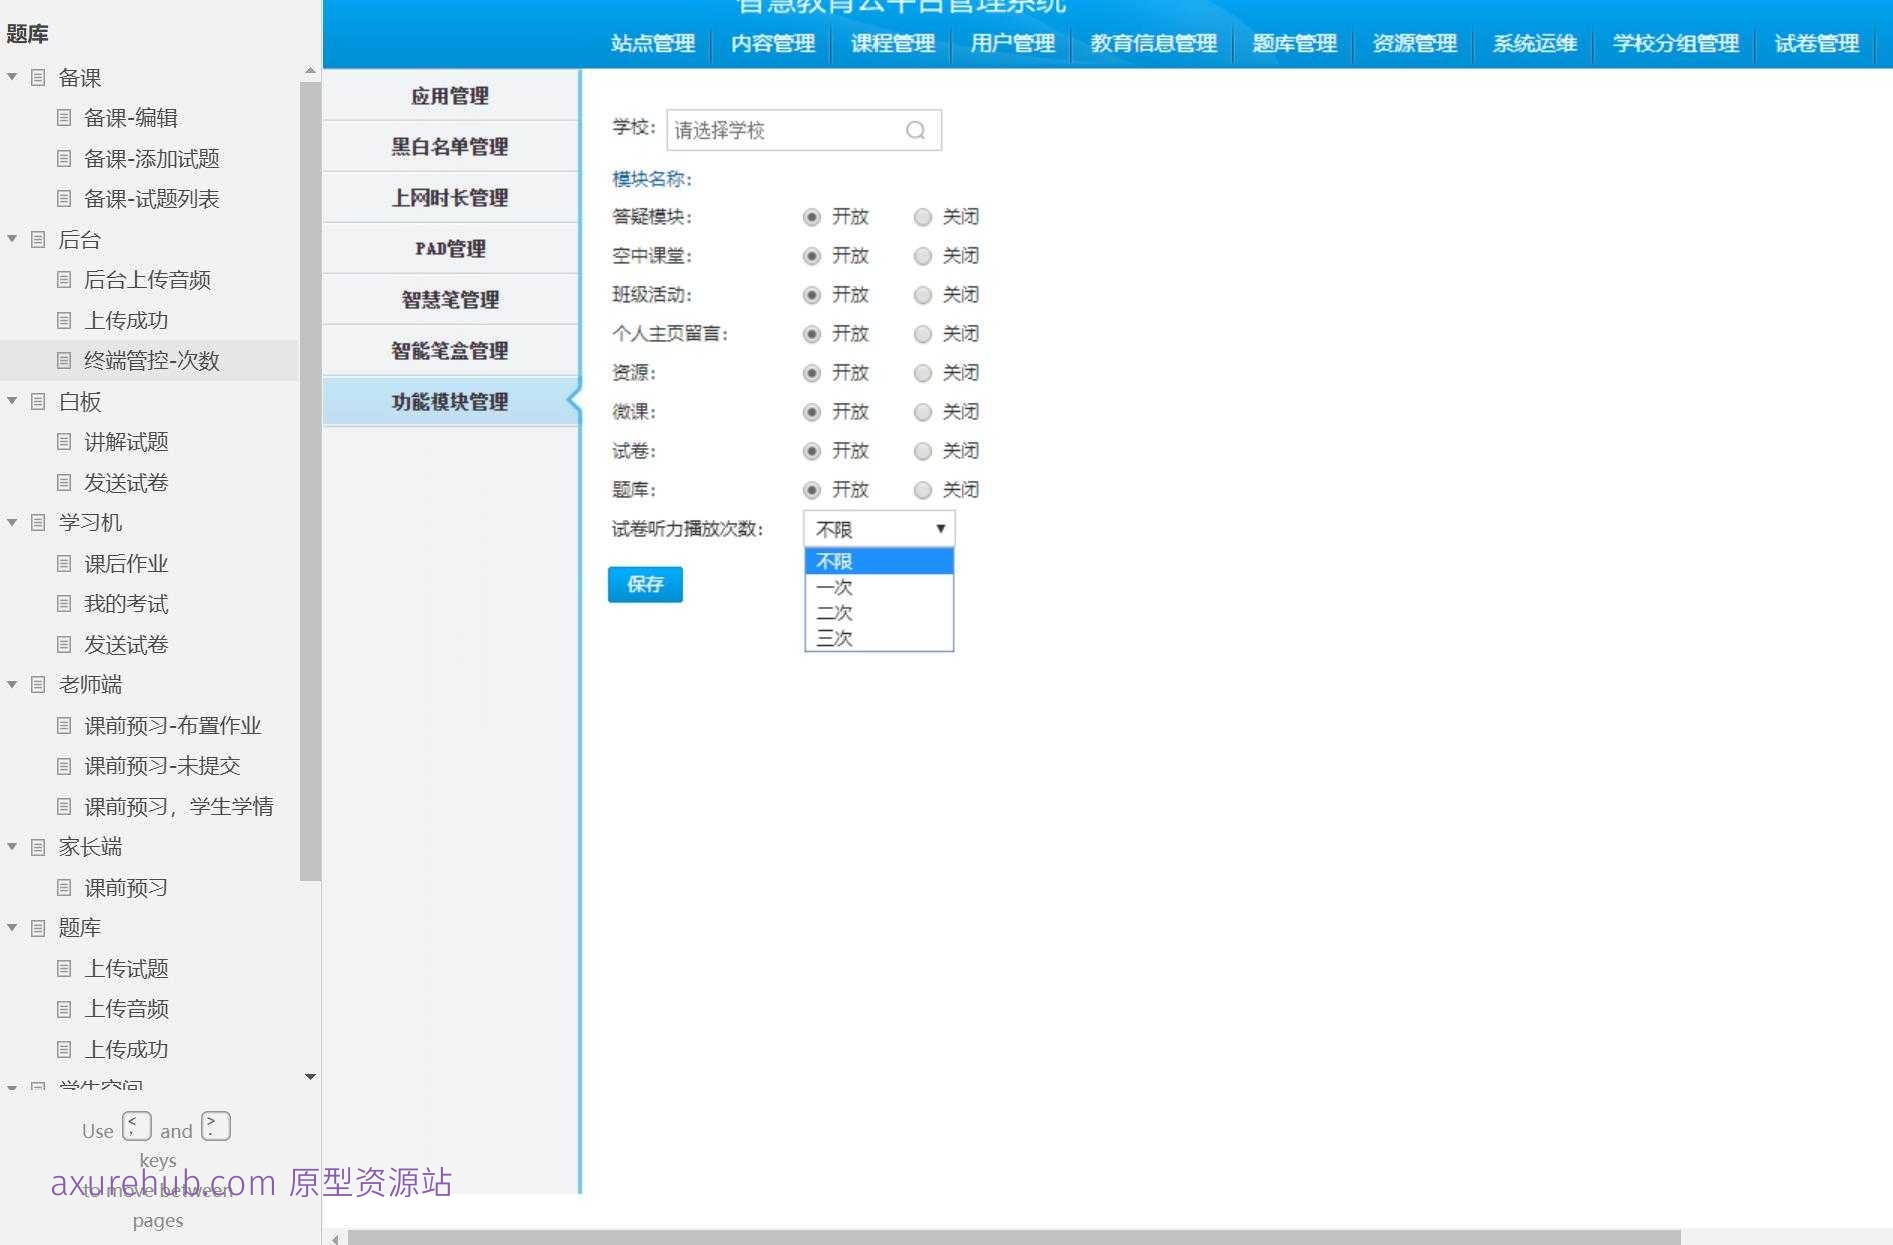Collapse the 学习机 tree node

pos(12,522)
